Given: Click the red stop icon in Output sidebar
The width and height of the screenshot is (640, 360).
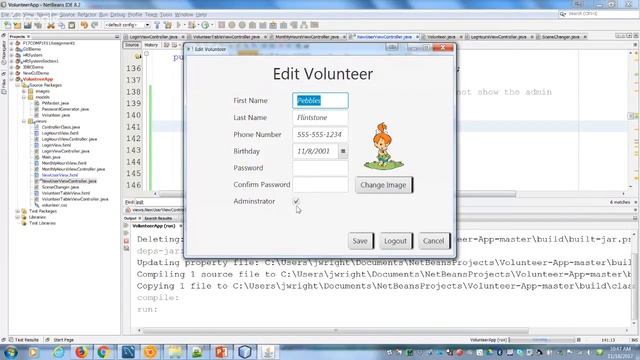Looking at the screenshot, I should pyautogui.click(x=126, y=241).
